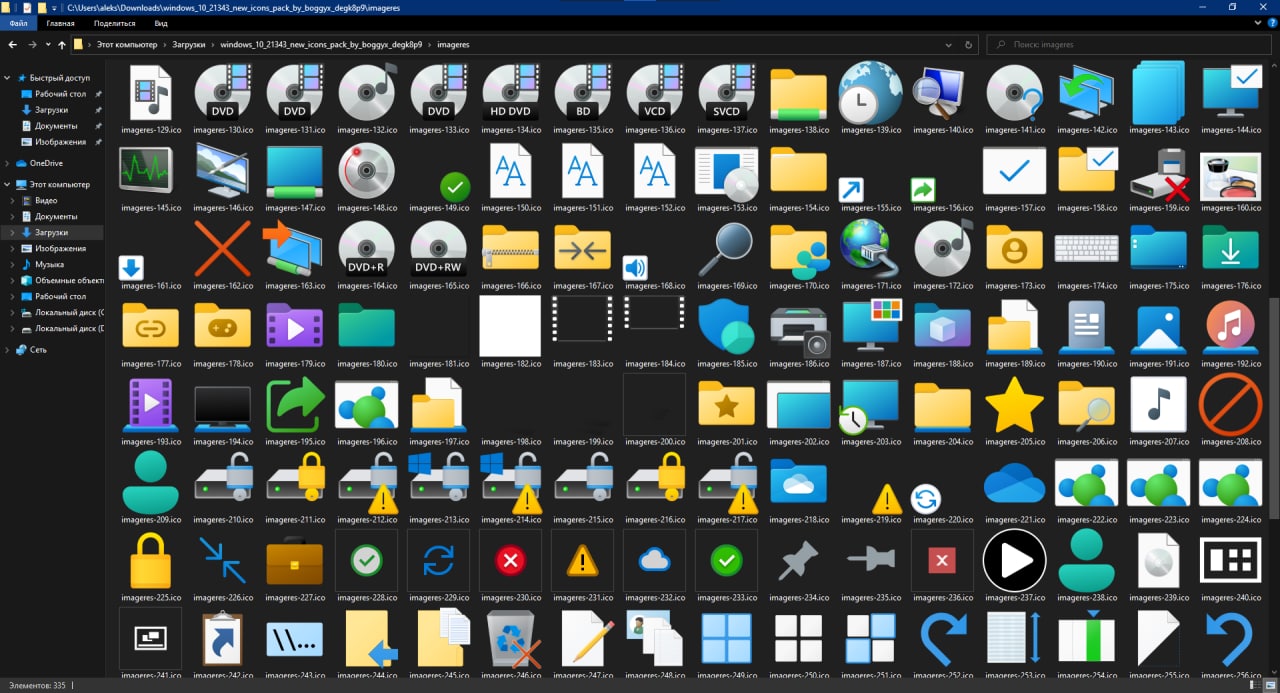Select the red X icon imageres-162.ico
This screenshot has width=1280, height=693.
pyautogui.click(x=223, y=248)
